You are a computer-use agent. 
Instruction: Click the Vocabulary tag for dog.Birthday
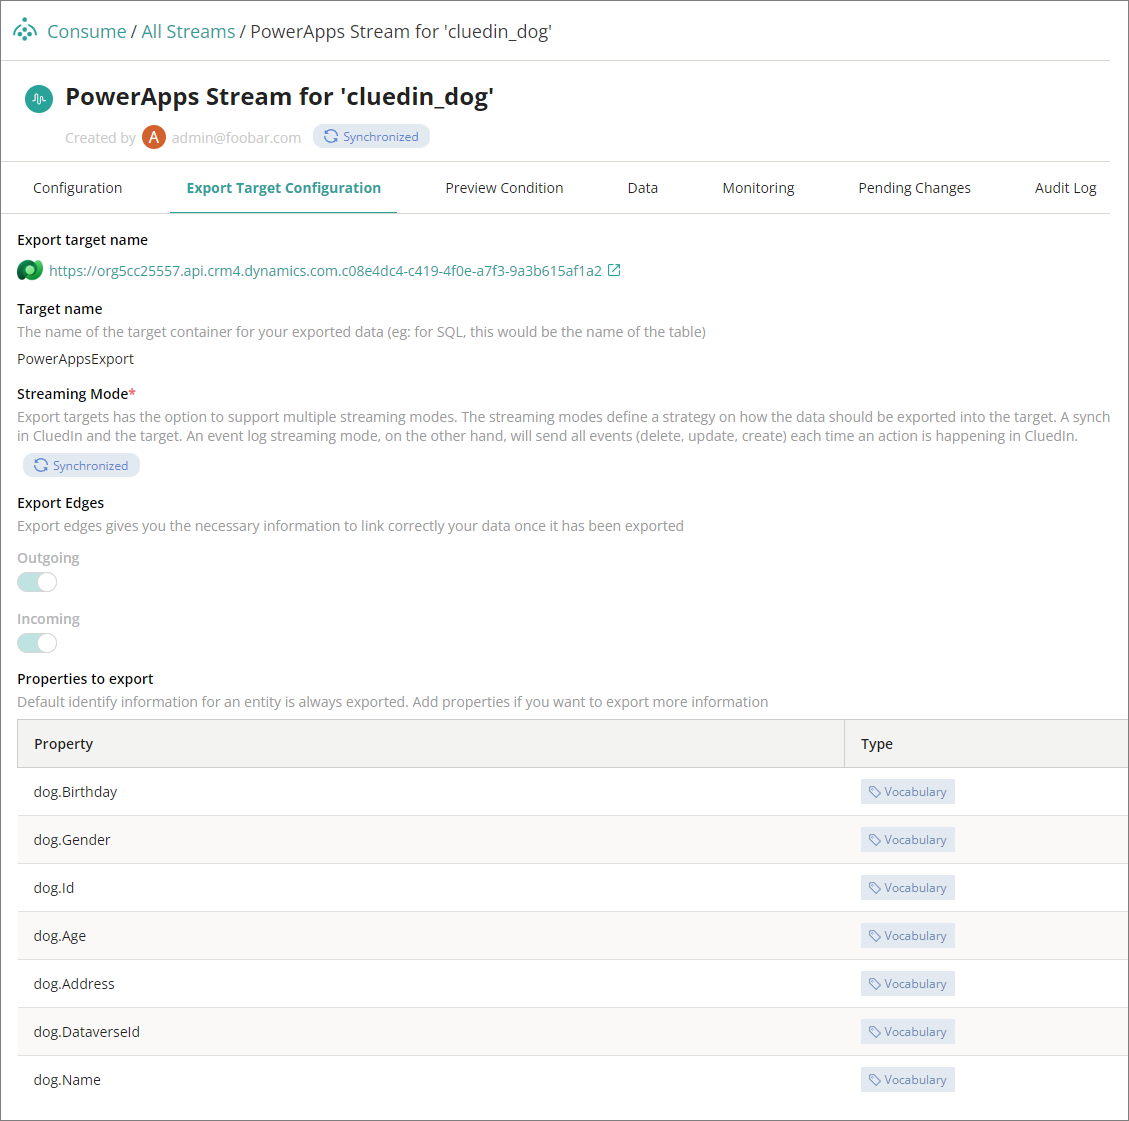[907, 791]
